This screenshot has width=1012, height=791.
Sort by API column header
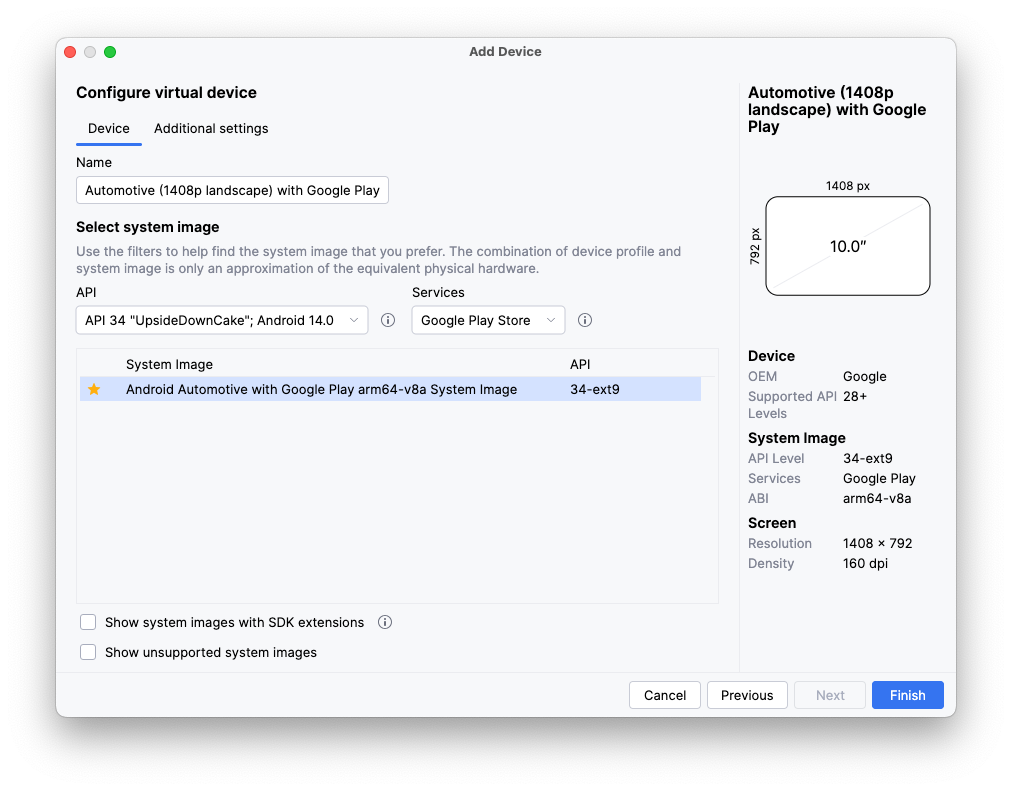580,364
